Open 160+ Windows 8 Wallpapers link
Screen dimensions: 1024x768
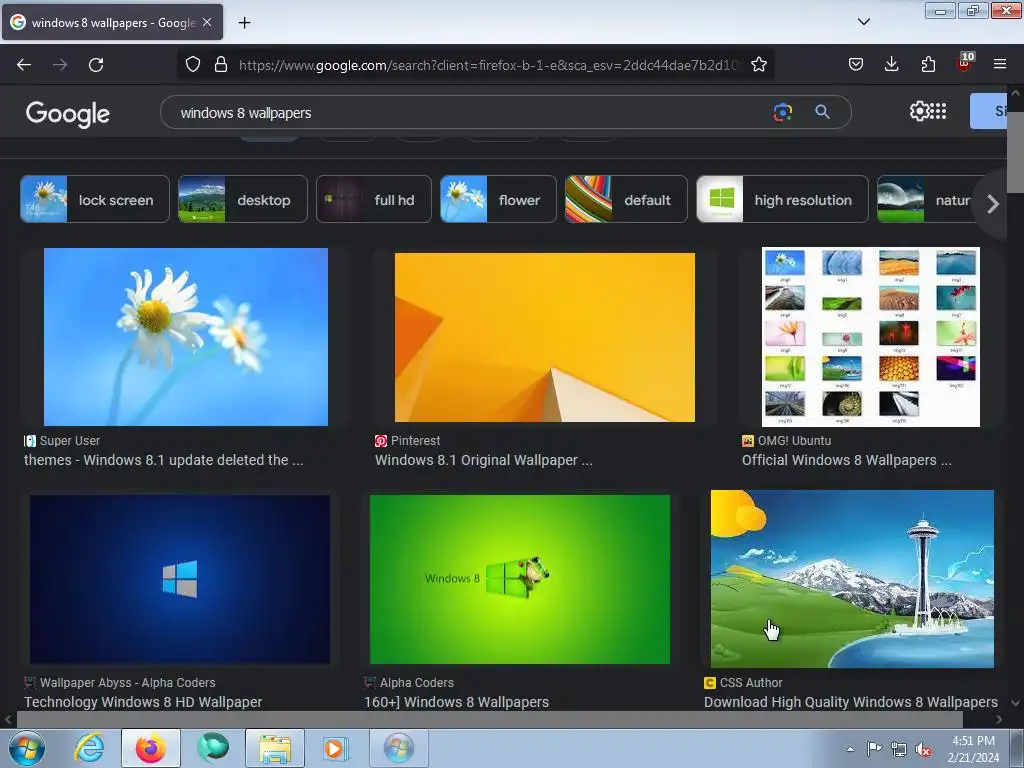click(x=456, y=701)
